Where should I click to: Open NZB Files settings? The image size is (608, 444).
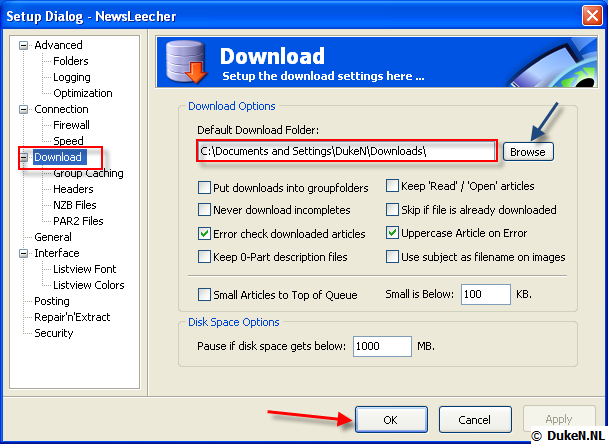coord(74,205)
